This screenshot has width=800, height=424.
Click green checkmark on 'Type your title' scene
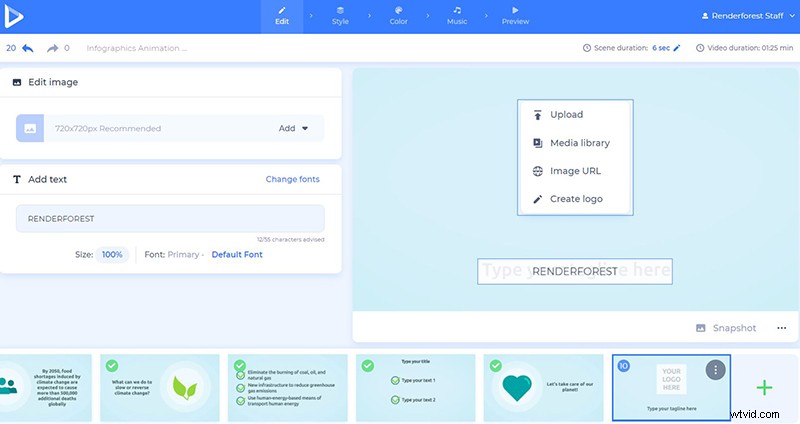(367, 366)
